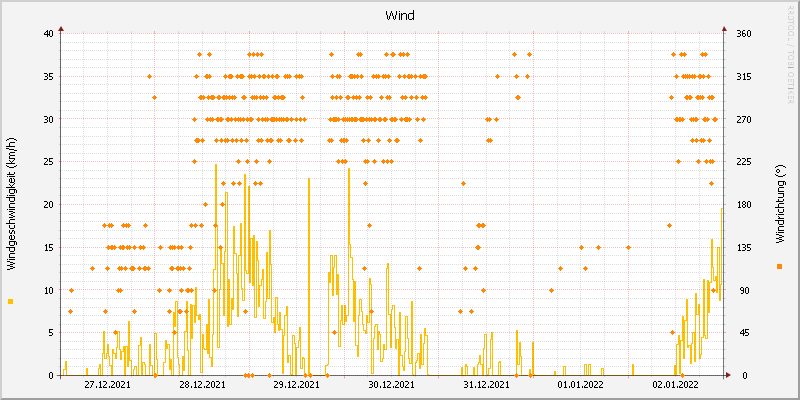Click the date label 27.12.2021
The width and height of the screenshot is (800, 400).
tap(107, 384)
